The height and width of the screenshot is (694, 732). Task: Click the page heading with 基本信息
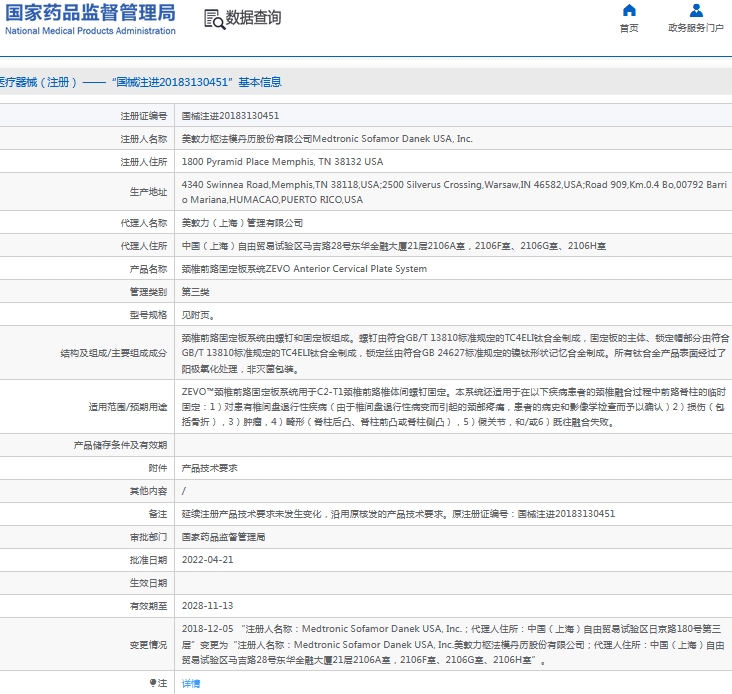point(140,82)
